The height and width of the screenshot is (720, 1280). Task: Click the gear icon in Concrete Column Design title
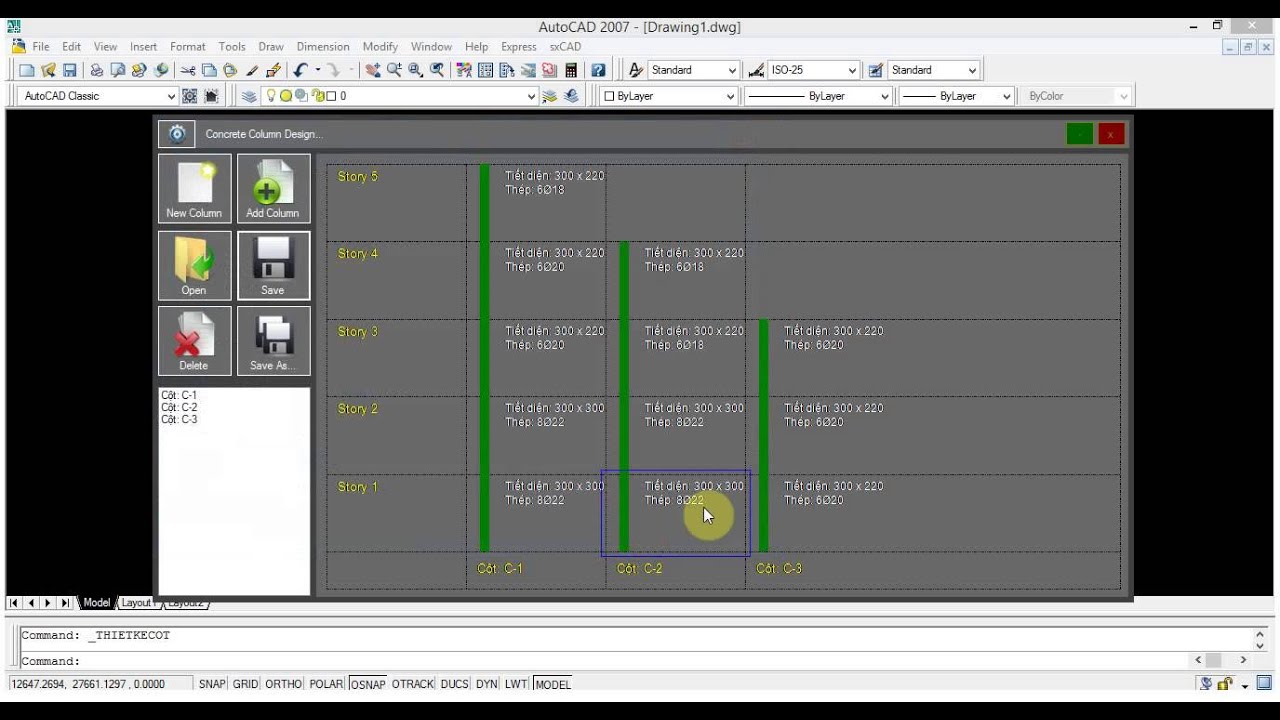(177, 134)
